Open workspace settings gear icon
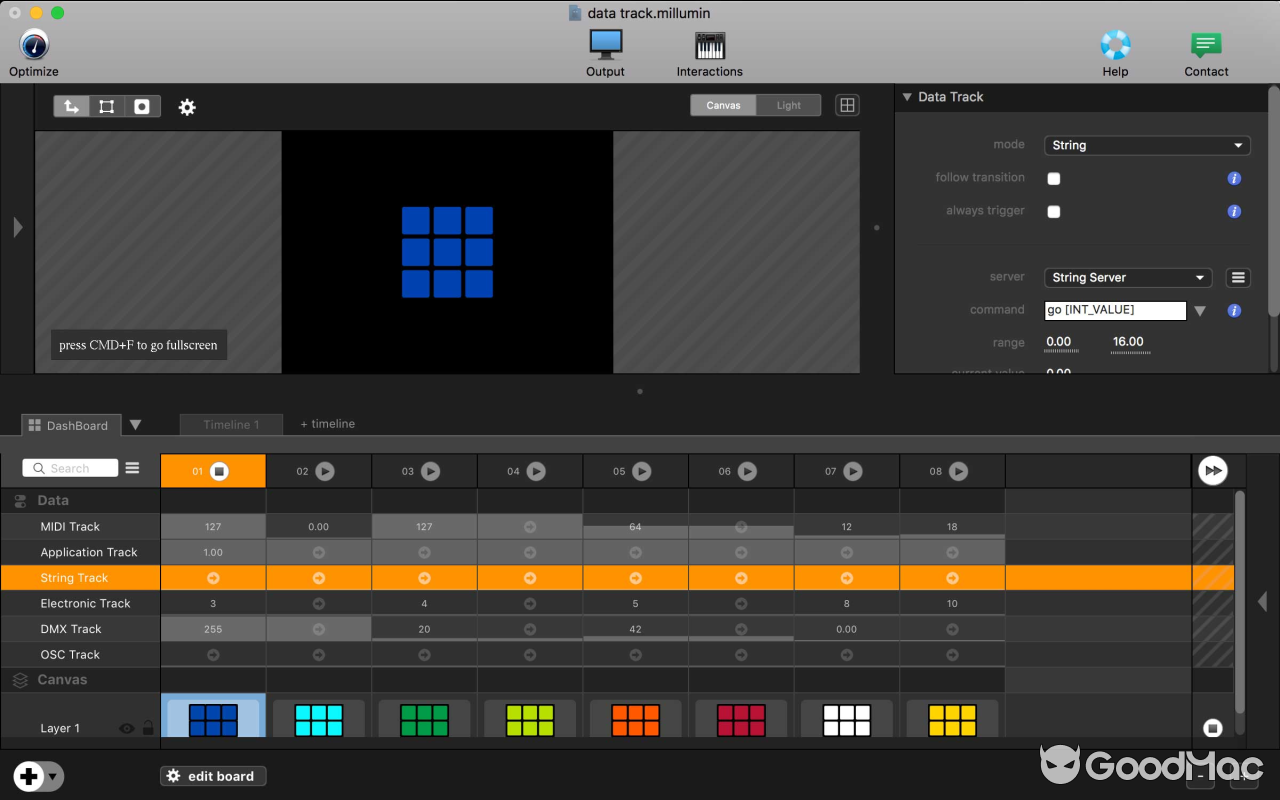The height and width of the screenshot is (800, 1280). click(187, 107)
